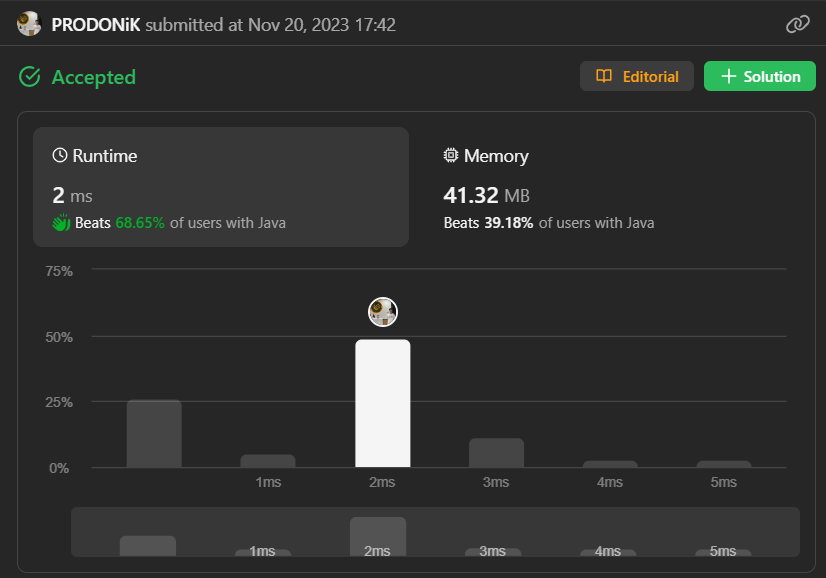The width and height of the screenshot is (826, 578).
Task: Click the highlighted white 2ms bar
Action: pos(383,404)
